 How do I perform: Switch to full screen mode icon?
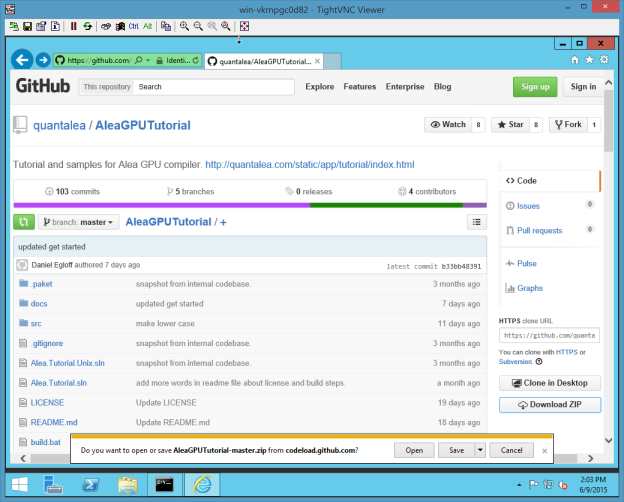[x=244, y=26]
